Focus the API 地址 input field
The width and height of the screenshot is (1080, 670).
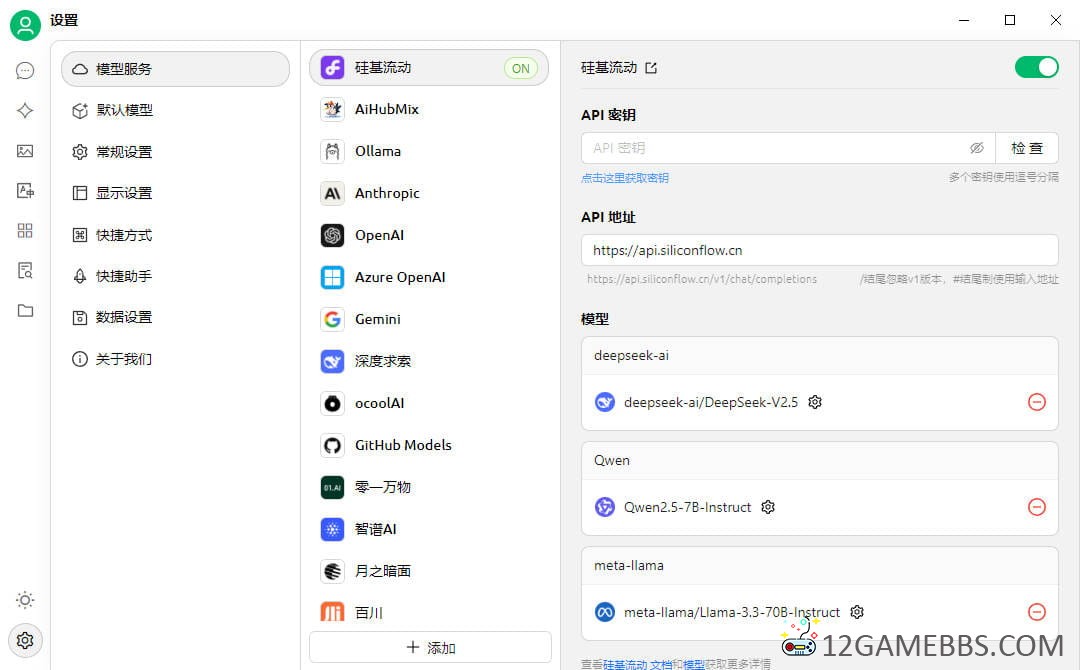[x=820, y=250]
